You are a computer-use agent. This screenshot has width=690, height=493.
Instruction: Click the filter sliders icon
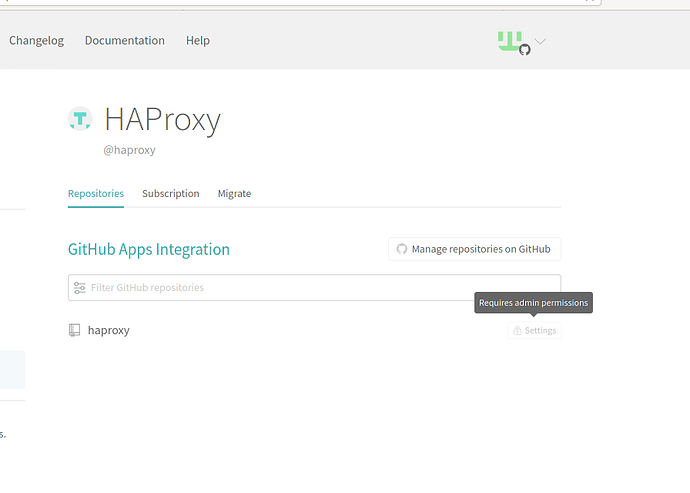(x=80, y=288)
